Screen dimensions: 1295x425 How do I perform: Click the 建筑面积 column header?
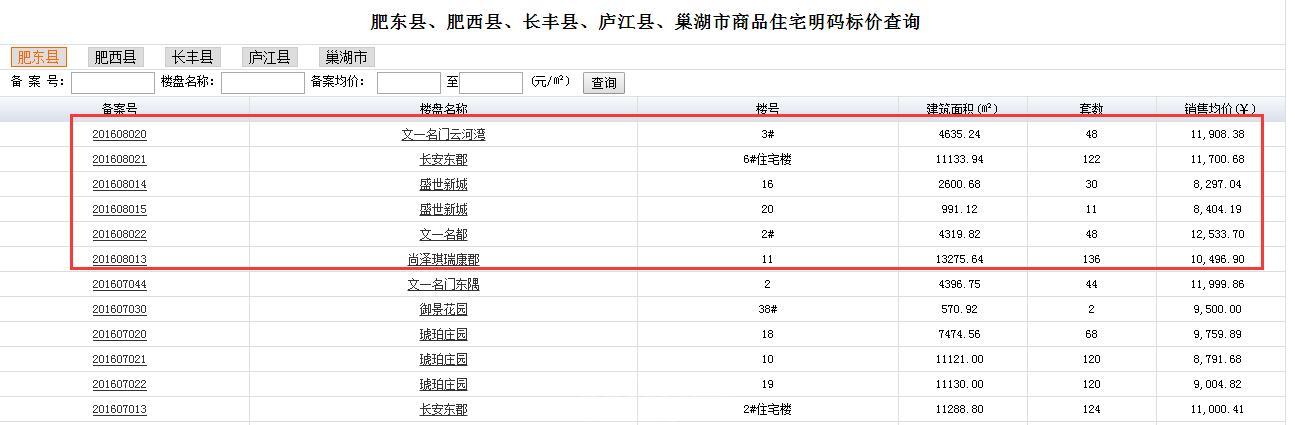coord(961,108)
